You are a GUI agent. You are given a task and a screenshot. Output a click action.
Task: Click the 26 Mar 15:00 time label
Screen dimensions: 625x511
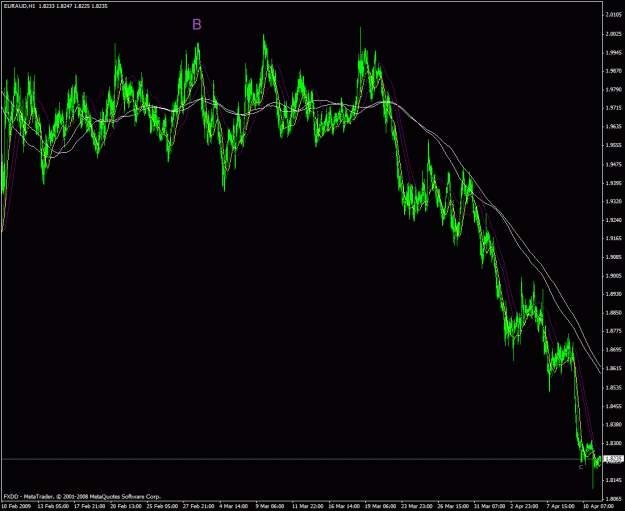click(x=452, y=506)
